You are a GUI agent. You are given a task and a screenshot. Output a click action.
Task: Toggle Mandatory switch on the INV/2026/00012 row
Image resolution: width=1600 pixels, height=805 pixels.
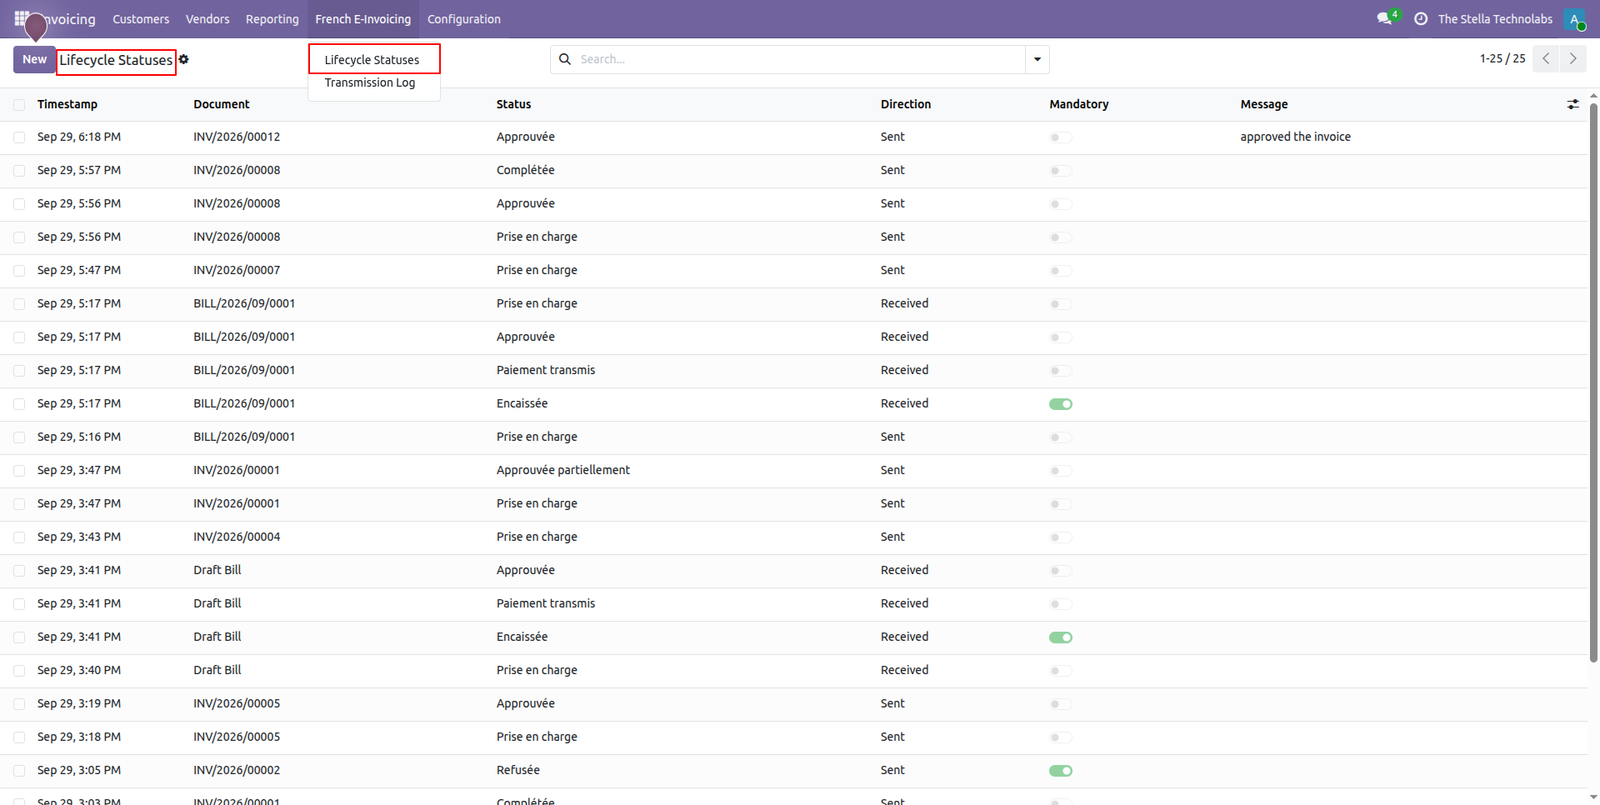pos(1061,137)
